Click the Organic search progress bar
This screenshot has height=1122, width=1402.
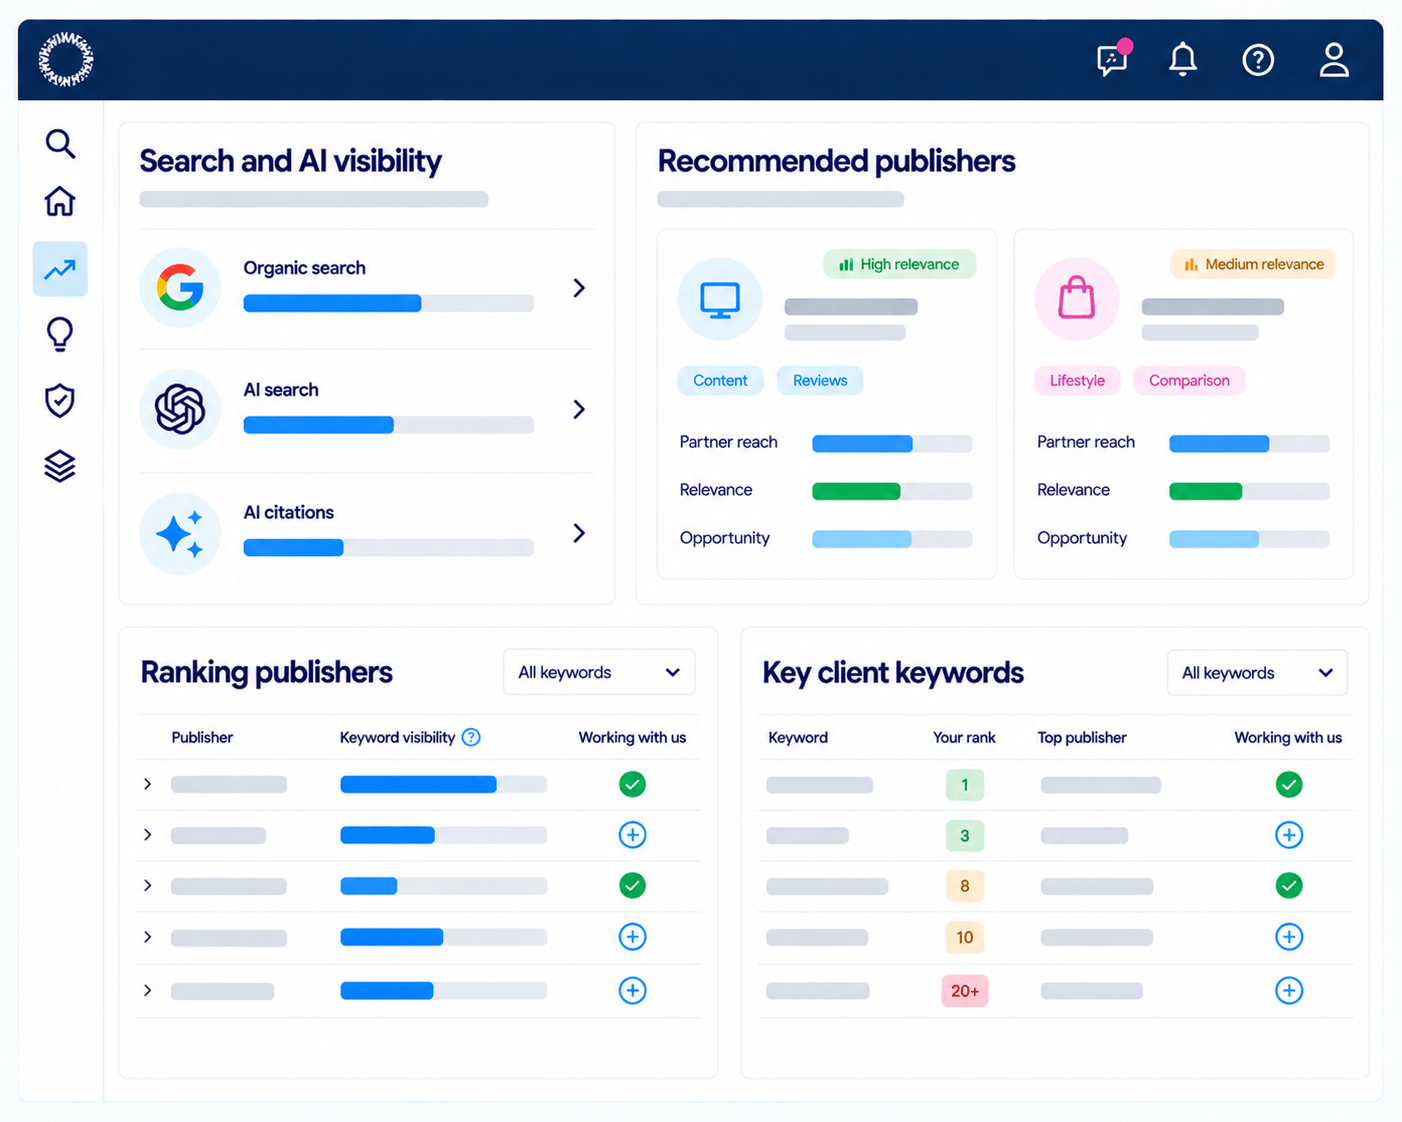tap(388, 303)
